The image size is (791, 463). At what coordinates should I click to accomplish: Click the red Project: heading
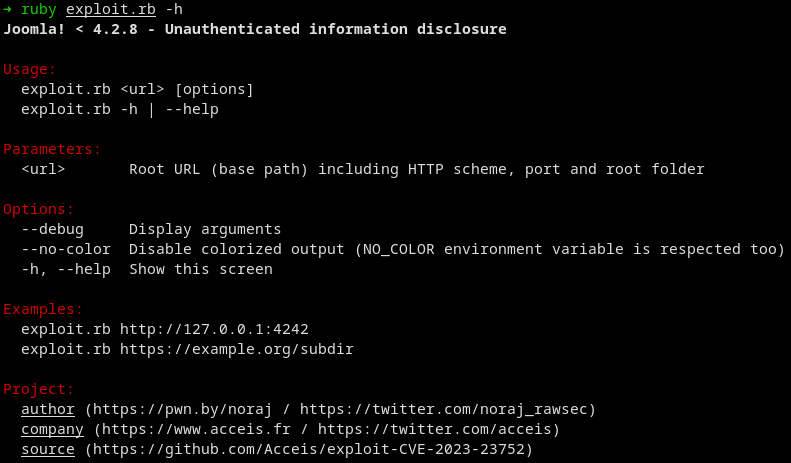(38, 389)
